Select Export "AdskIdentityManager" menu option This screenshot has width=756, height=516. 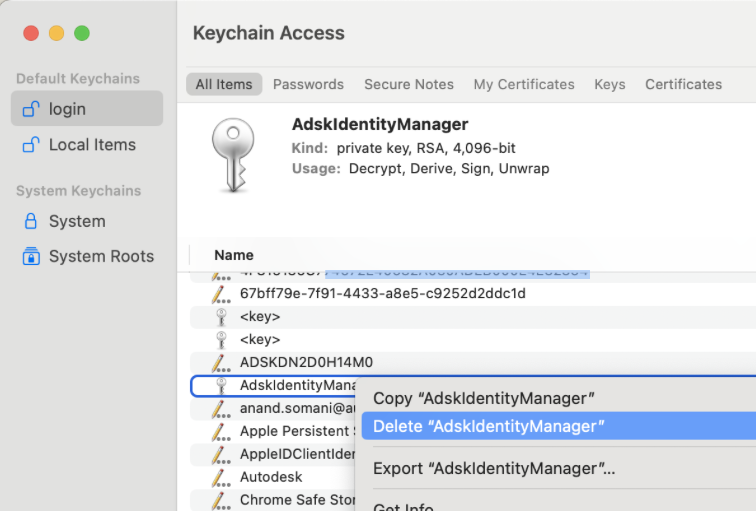pos(493,468)
